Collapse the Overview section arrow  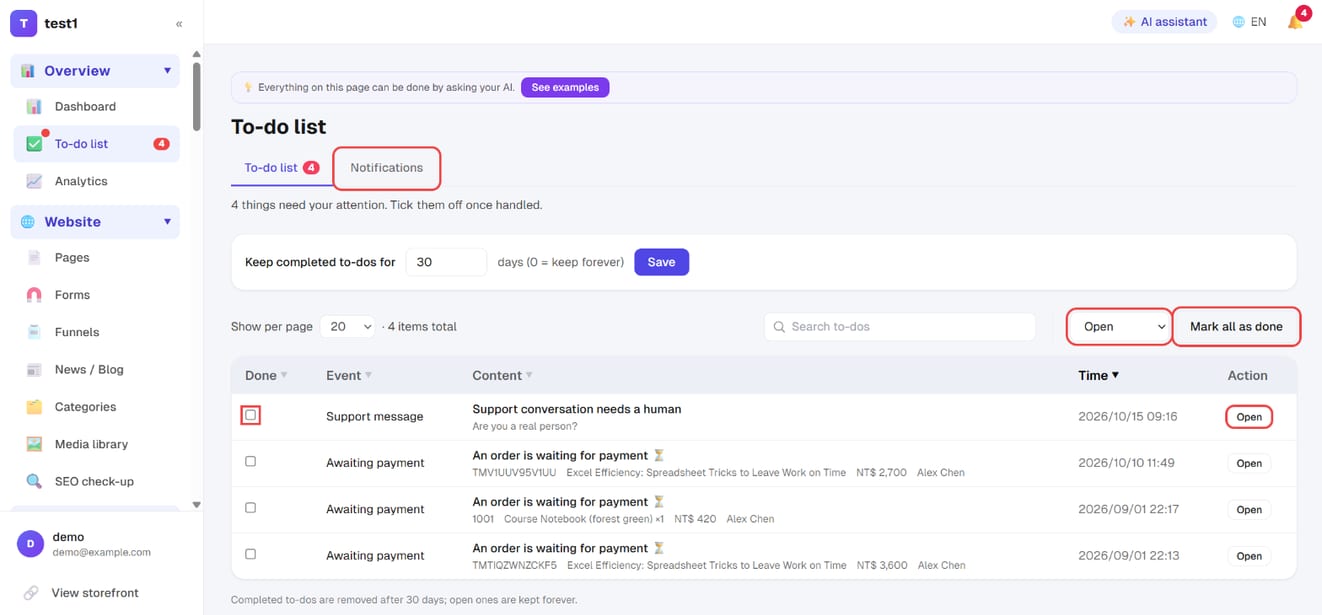click(x=167, y=71)
